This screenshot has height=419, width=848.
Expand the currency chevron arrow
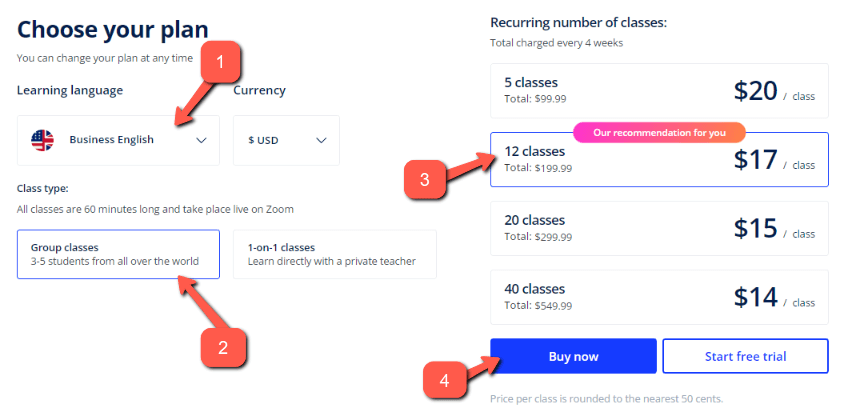(x=321, y=140)
